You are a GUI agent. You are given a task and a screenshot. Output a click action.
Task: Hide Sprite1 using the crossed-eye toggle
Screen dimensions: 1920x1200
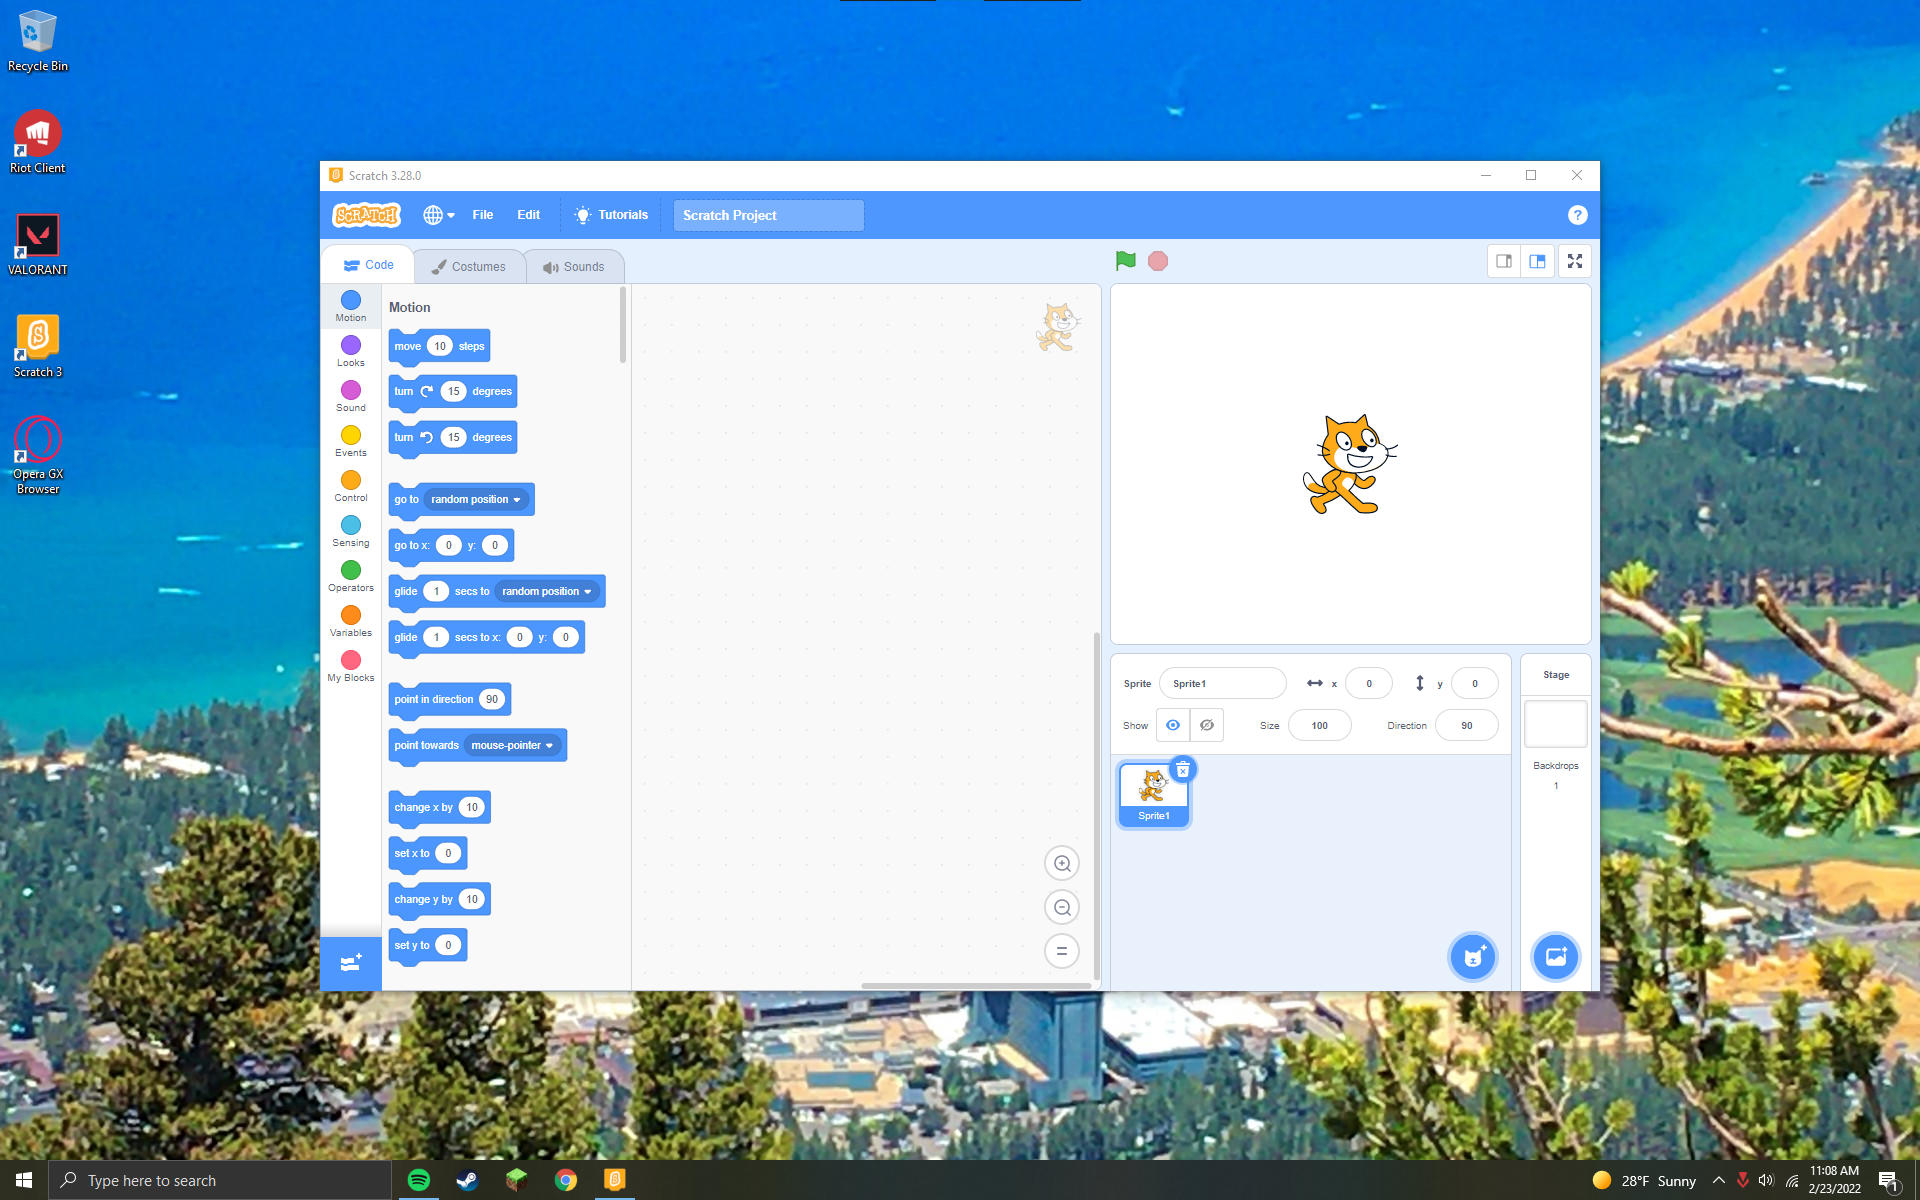coord(1206,725)
